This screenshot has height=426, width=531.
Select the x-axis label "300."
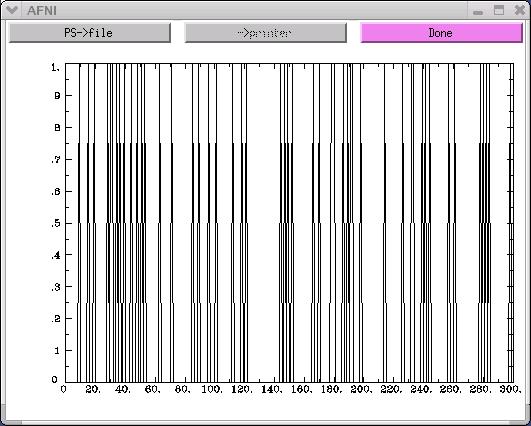tap(510, 389)
